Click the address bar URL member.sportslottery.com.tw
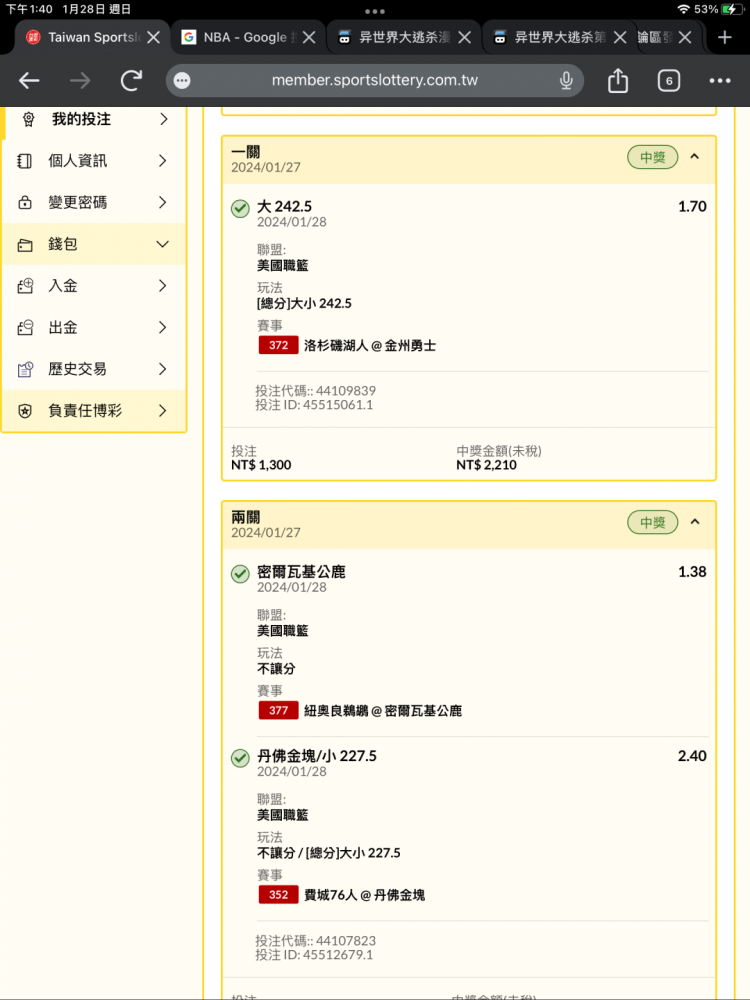Screen dimensions: 750x1000 pyautogui.click(x=375, y=80)
